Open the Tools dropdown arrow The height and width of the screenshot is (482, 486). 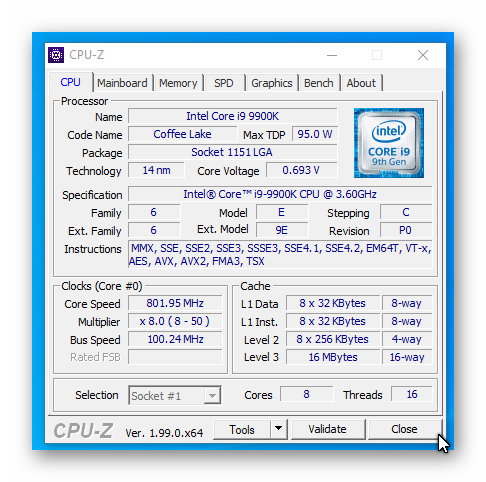pyautogui.click(x=278, y=429)
